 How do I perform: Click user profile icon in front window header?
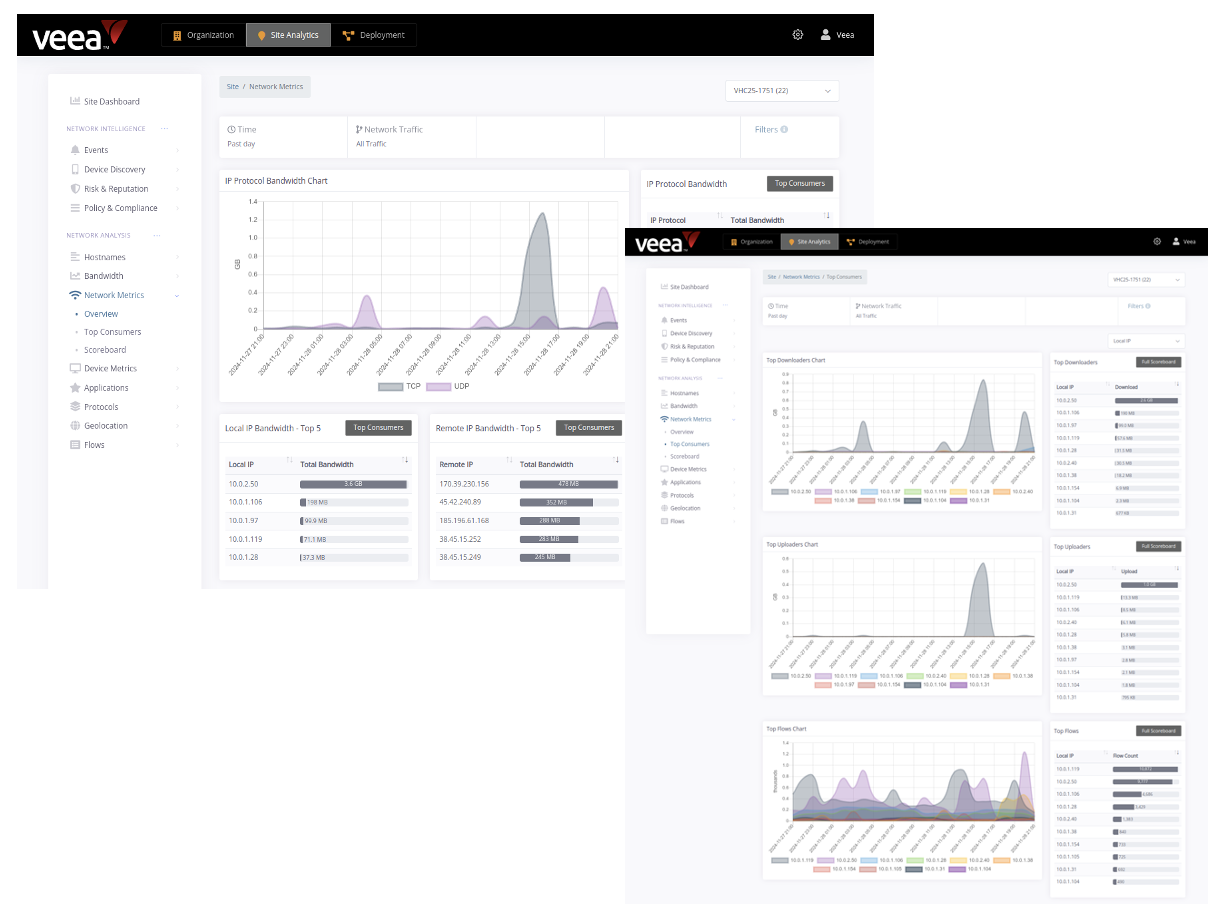[x=1176, y=241]
